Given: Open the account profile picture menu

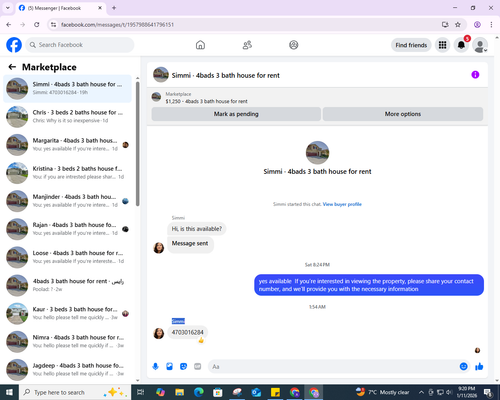Looking at the screenshot, I should tap(480, 45).
